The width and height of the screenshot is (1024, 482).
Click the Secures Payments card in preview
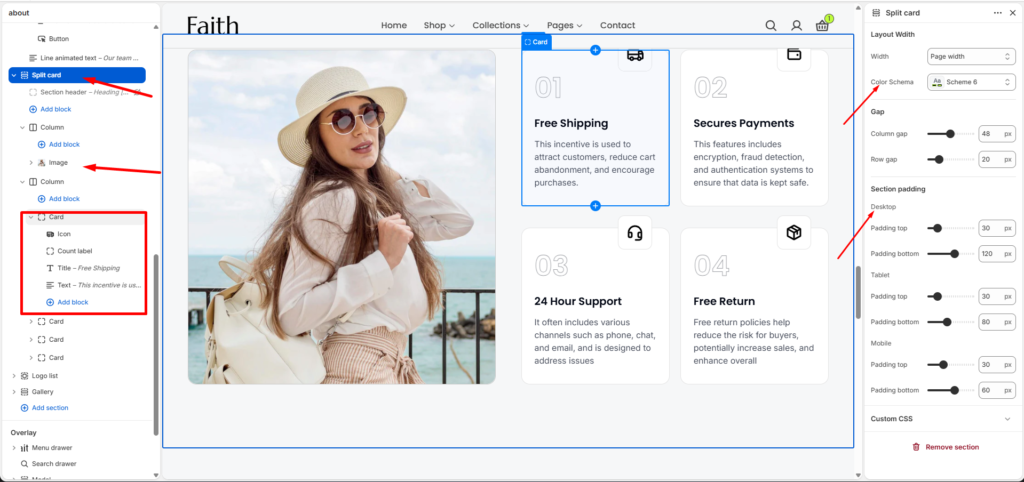[x=754, y=128]
